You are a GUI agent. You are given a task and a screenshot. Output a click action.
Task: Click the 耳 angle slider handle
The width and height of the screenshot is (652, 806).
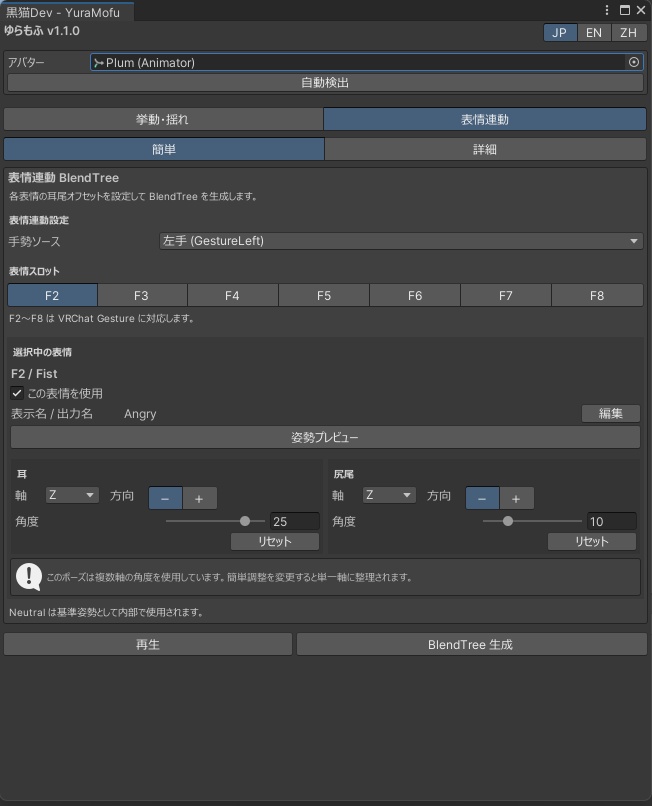[x=245, y=521]
